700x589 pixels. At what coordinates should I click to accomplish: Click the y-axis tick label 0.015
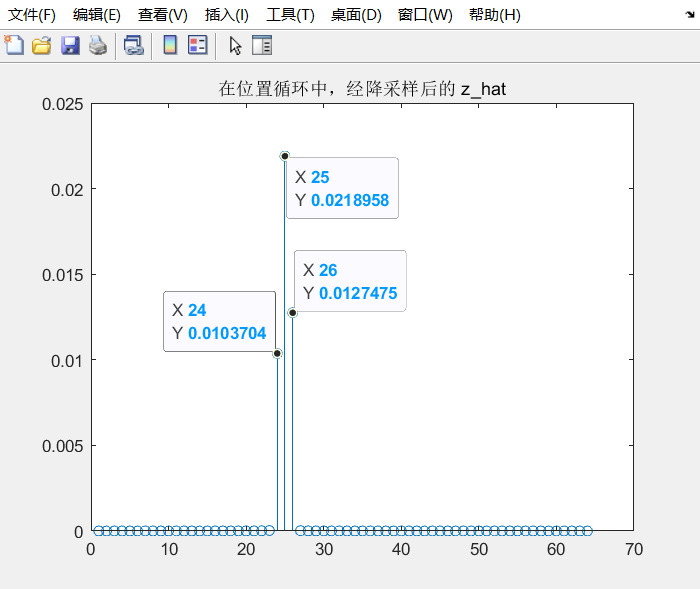(x=62, y=275)
